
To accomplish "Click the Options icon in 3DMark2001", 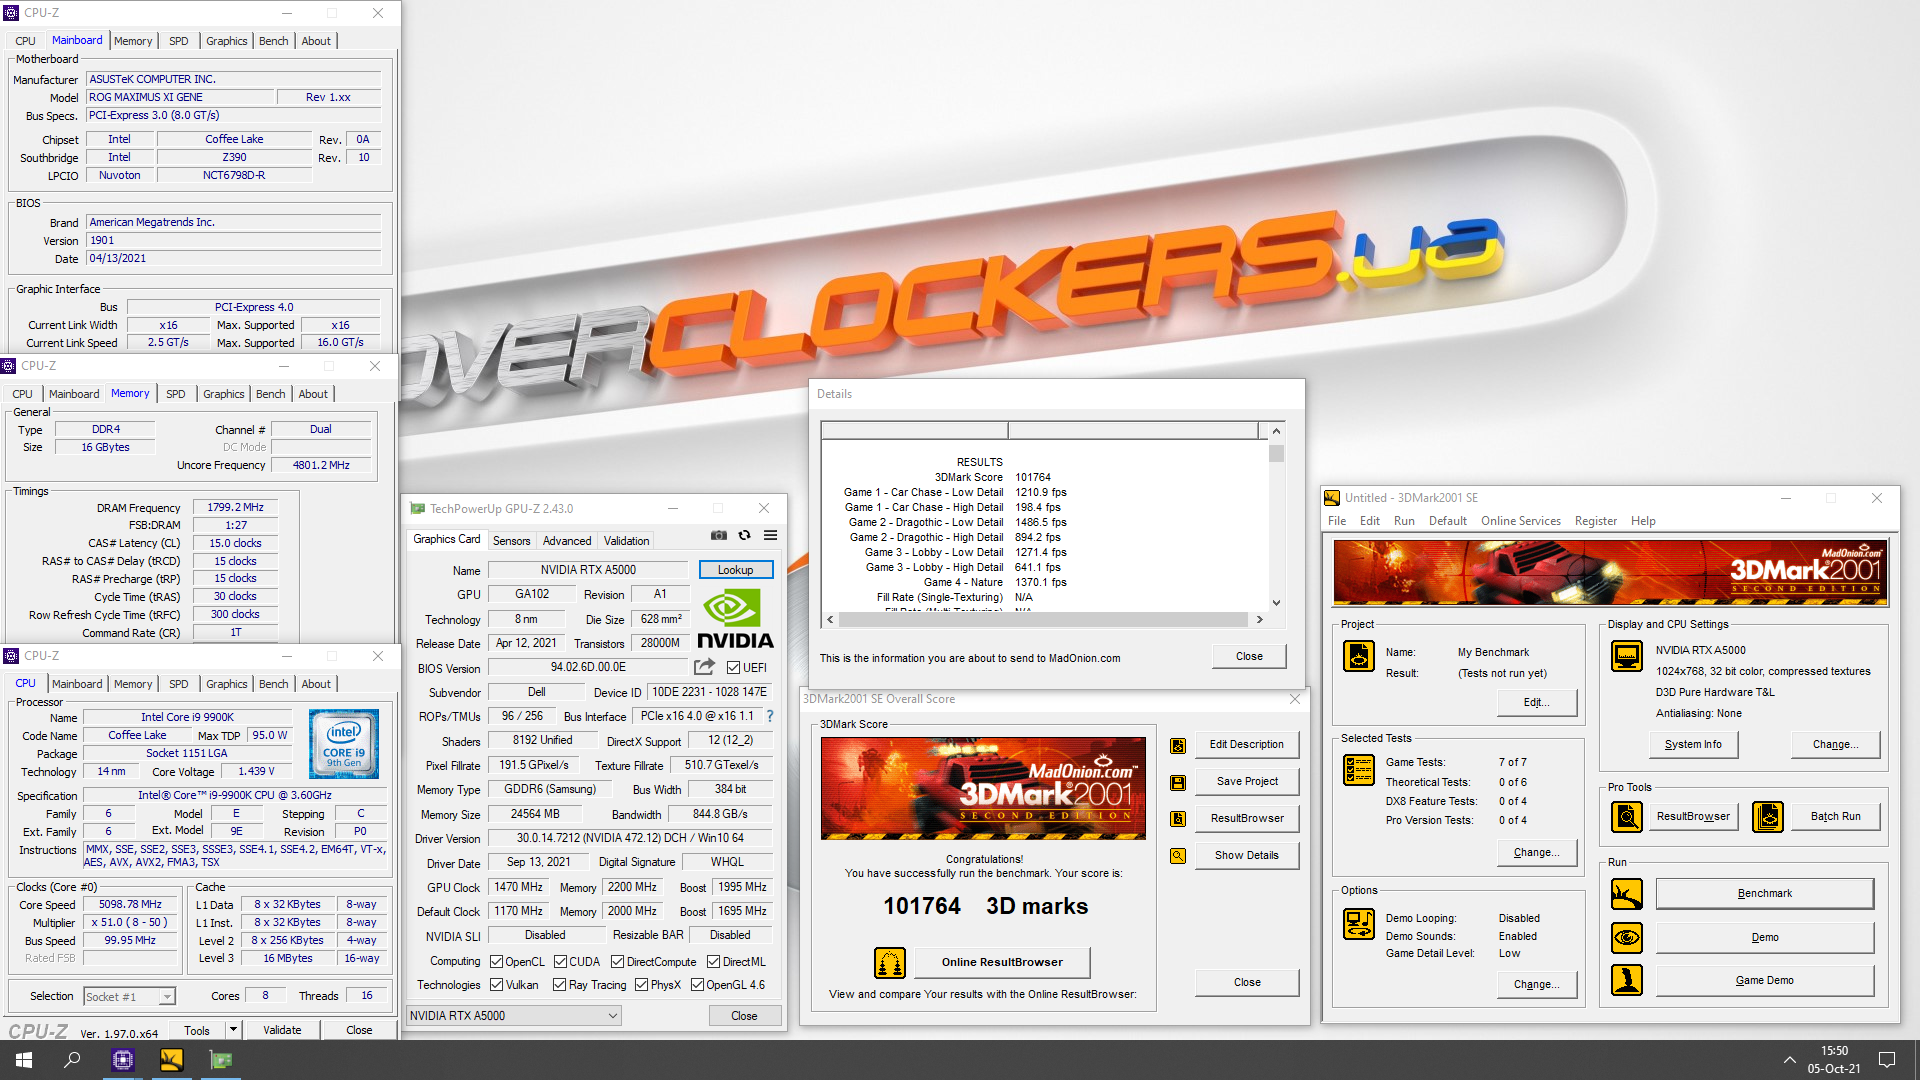I will coord(1359,924).
